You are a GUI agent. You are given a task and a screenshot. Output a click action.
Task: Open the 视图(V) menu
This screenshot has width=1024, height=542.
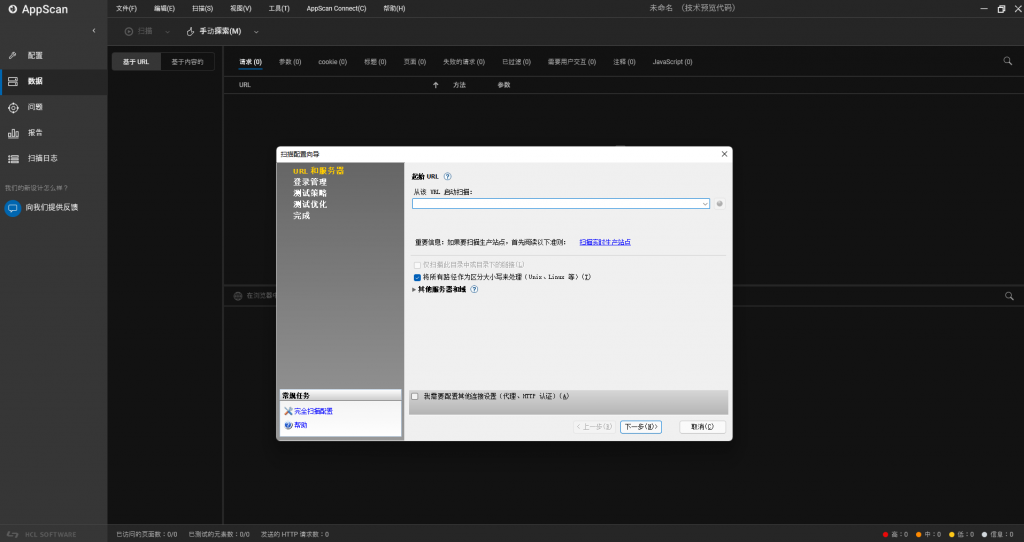coord(240,8)
